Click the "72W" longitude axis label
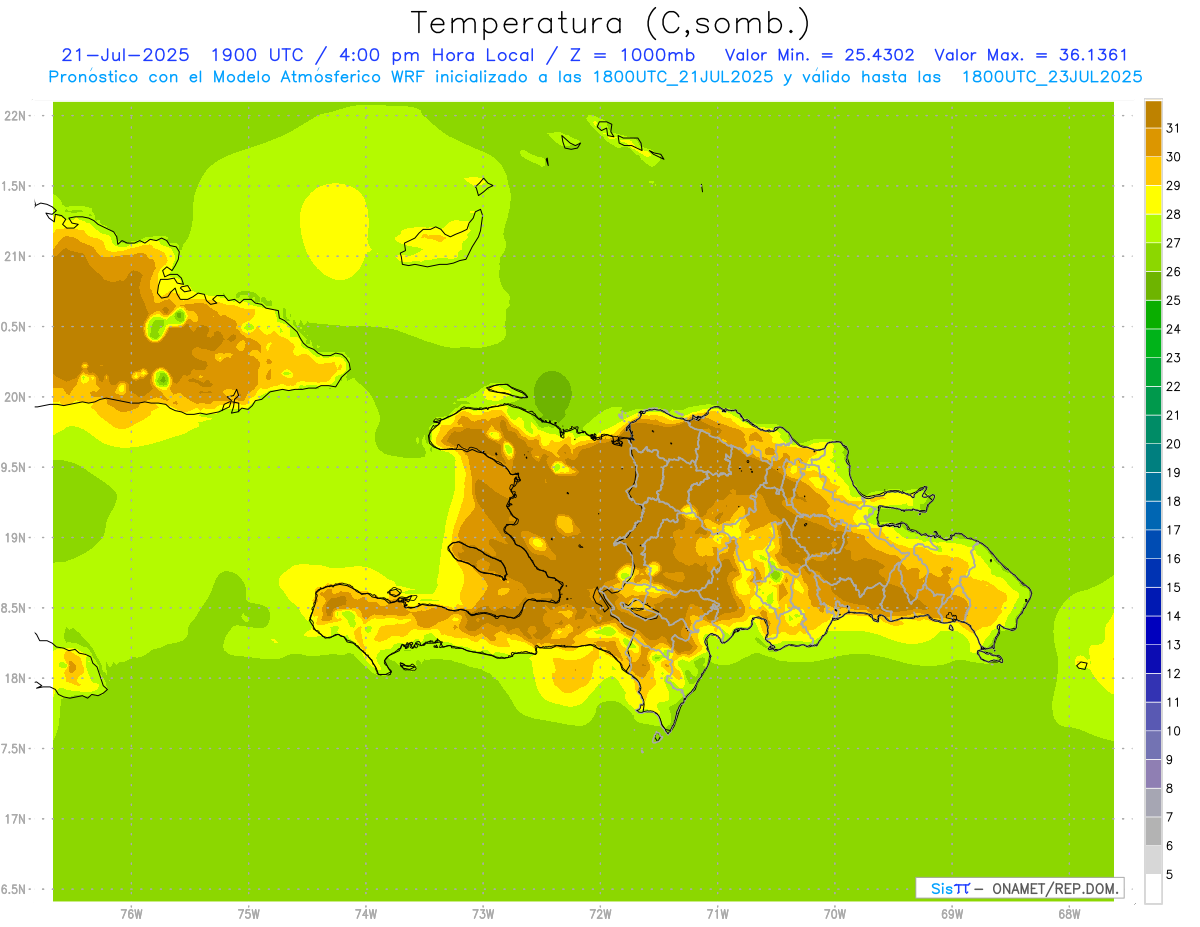This screenshot has width=1200, height=927. [600, 914]
